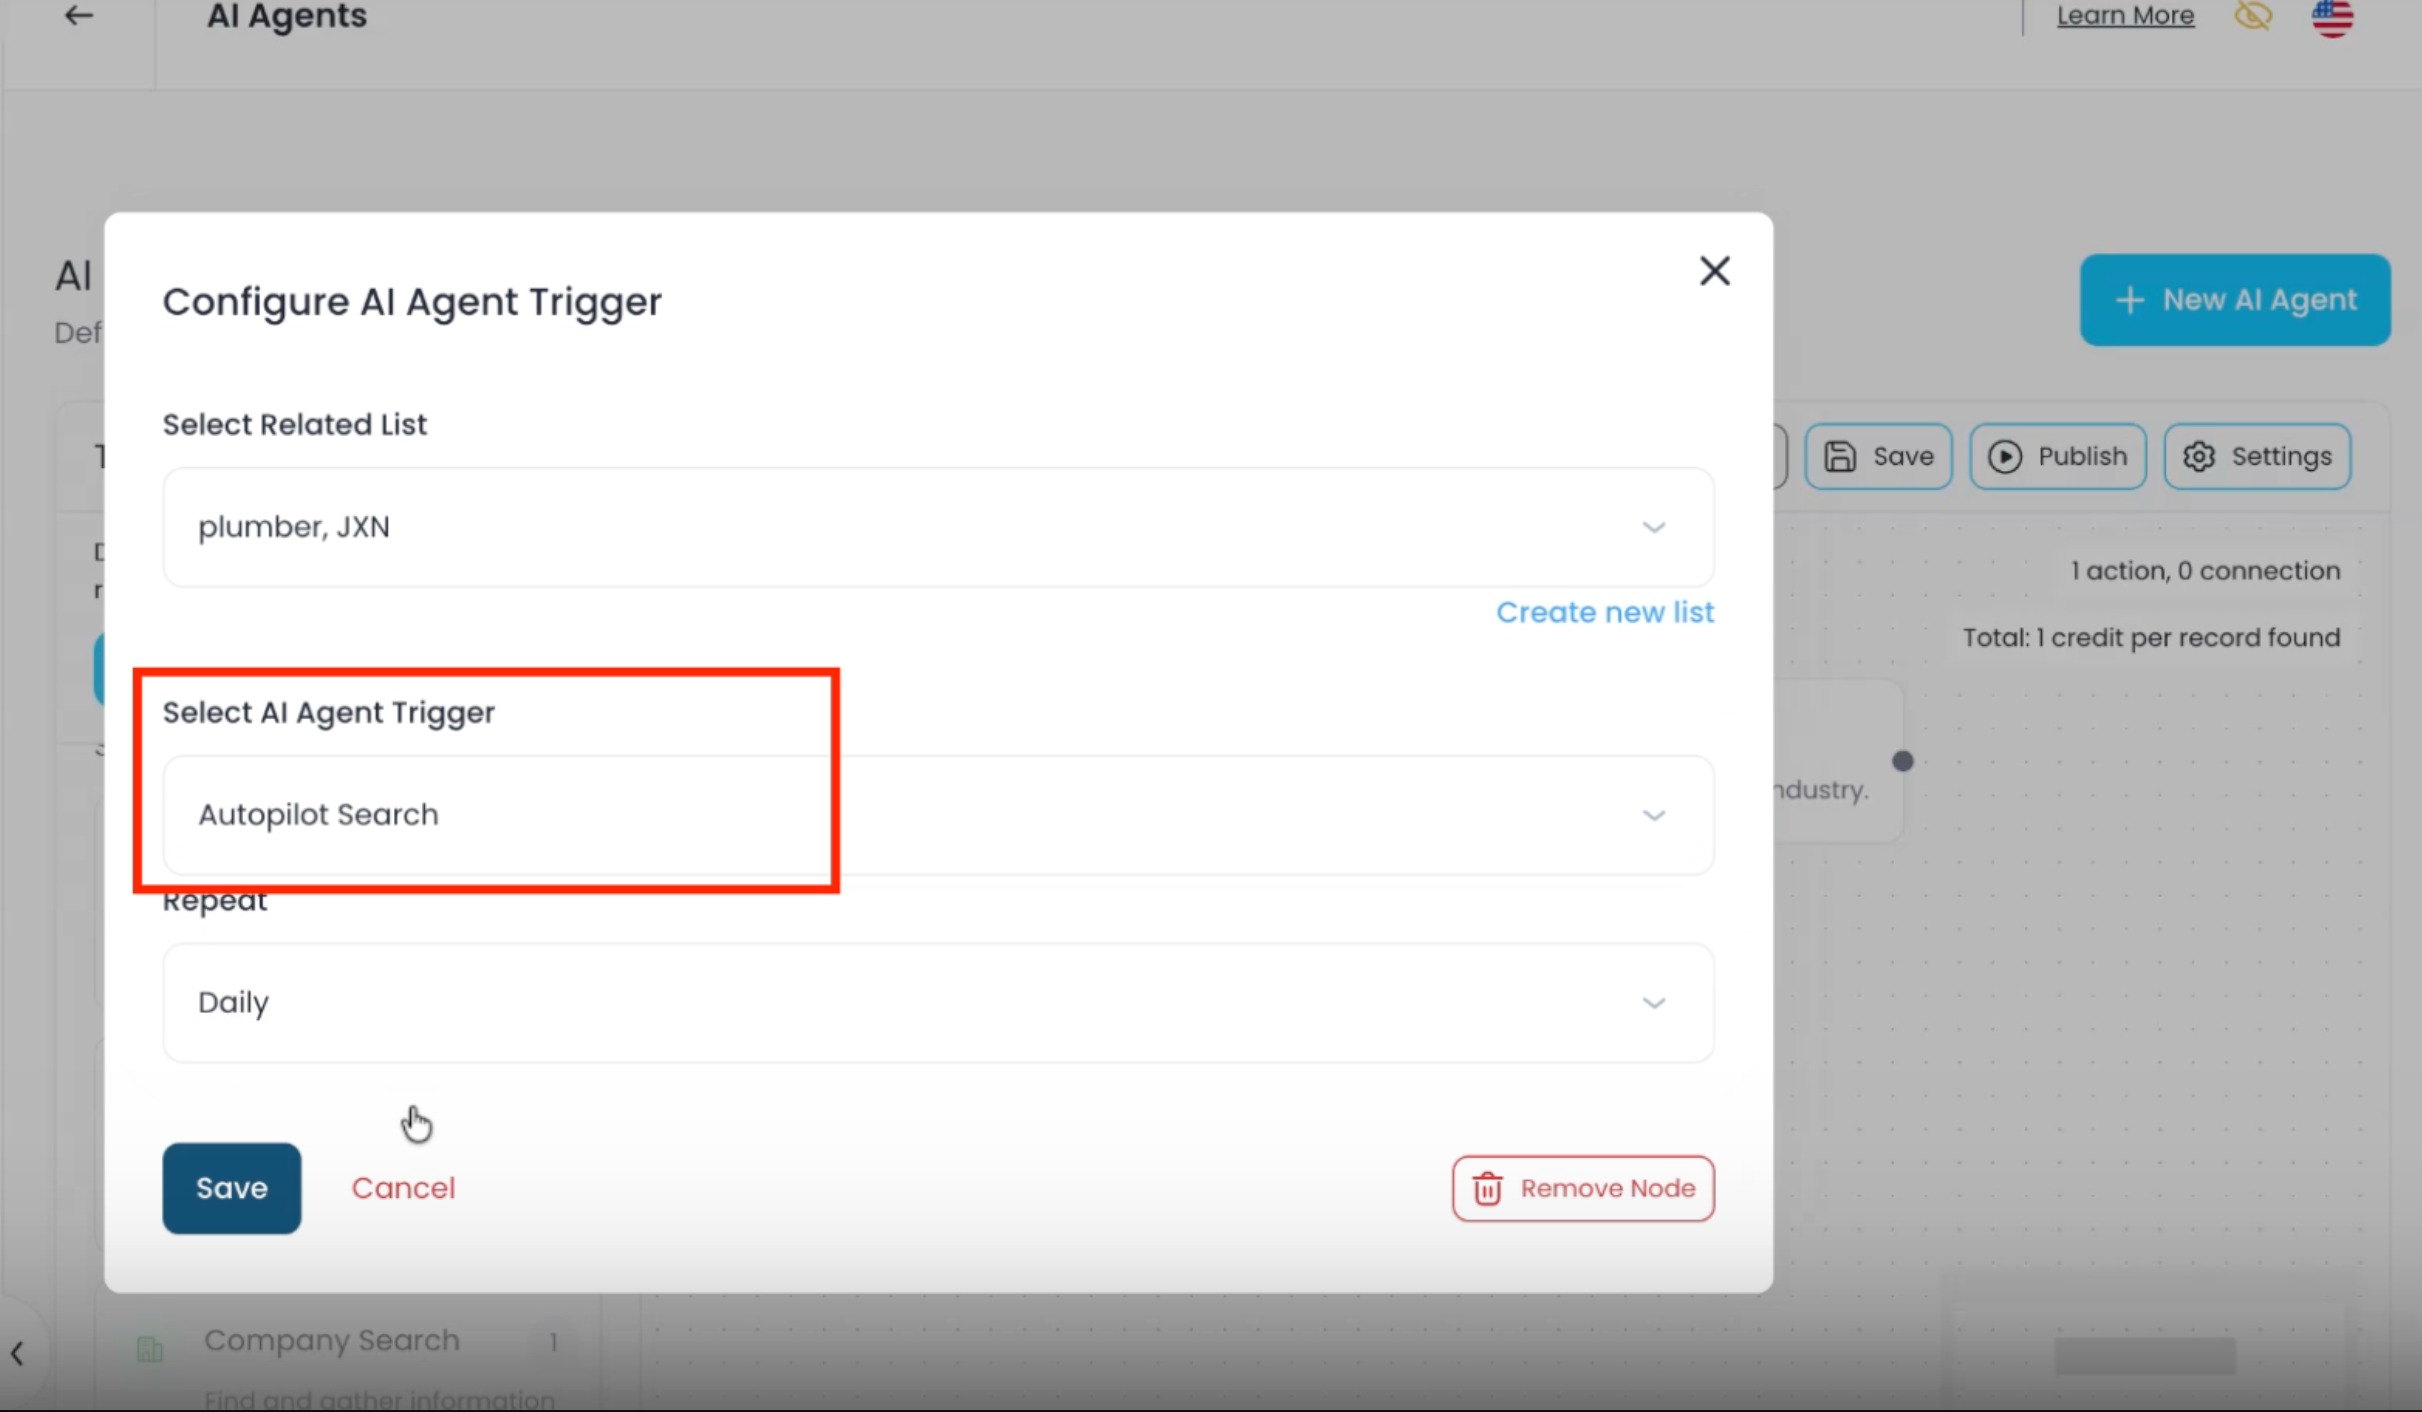Viewport: 2422px width, 1412px height.
Task: Open Settings via gear icon
Action: 2198,456
